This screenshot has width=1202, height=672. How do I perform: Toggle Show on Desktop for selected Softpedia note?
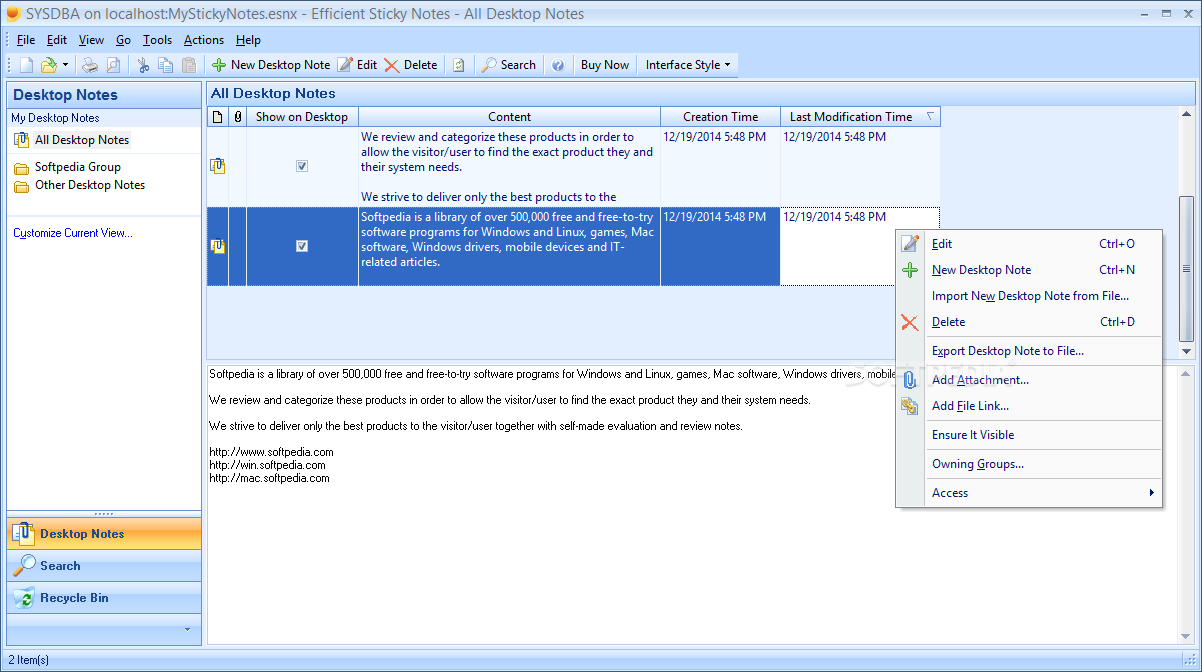pos(302,246)
